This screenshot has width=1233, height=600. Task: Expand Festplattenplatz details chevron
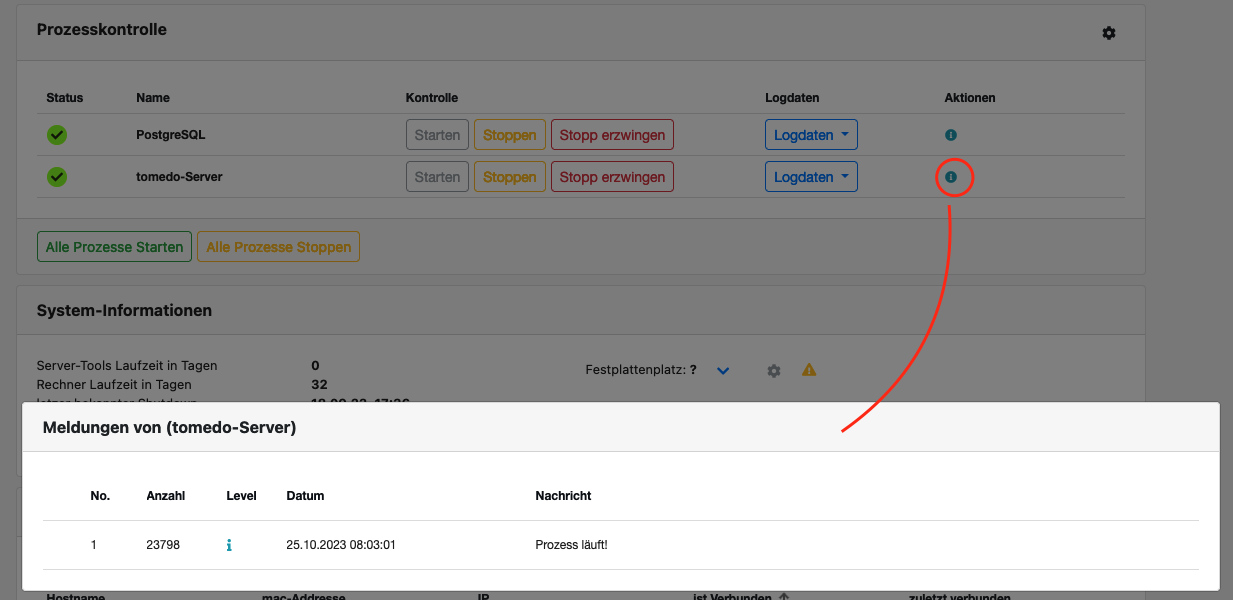click(723, 371)
